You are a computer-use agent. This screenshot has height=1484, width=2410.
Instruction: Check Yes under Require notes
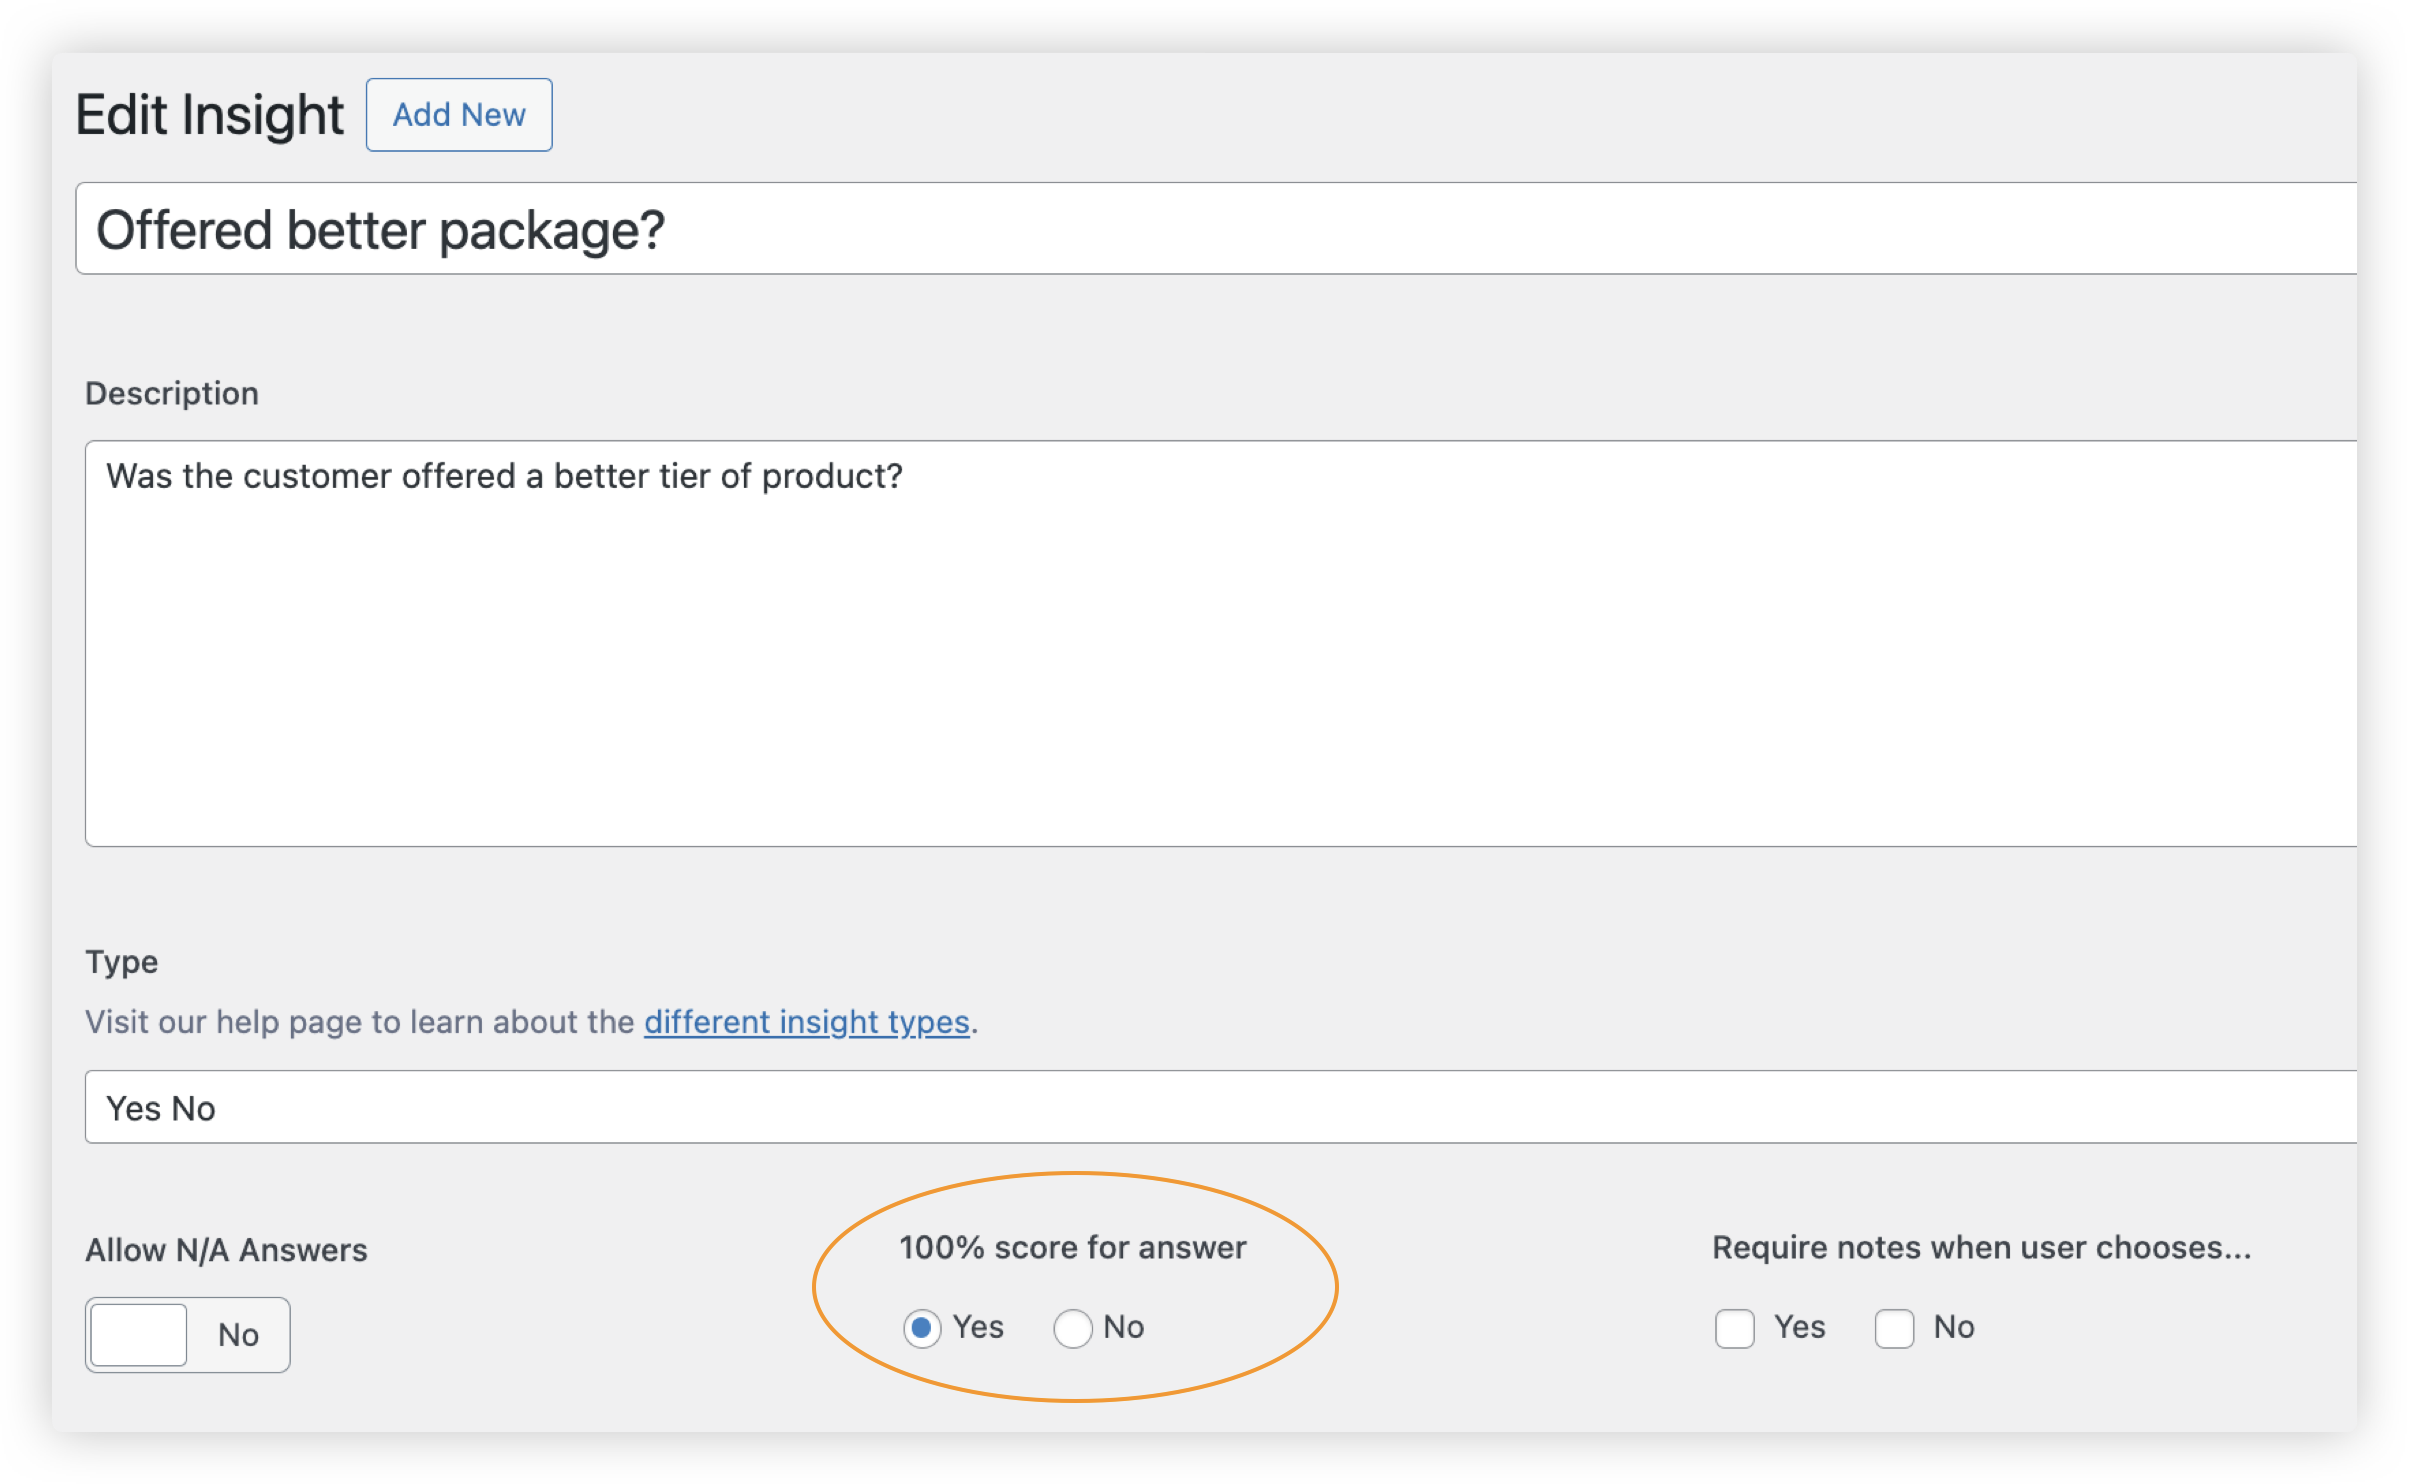coord(1735,1329)
